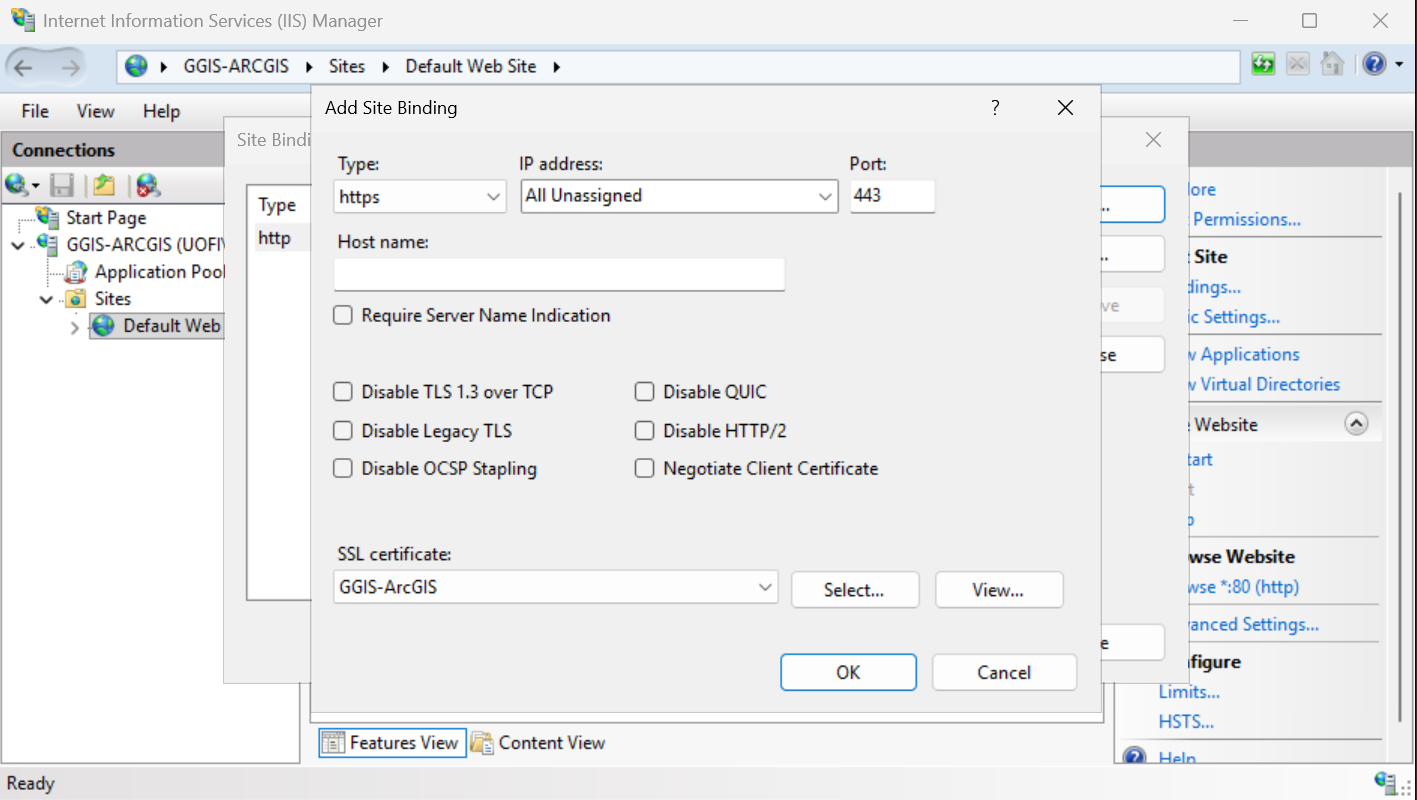Click the dialog help question mark

(x=995, y=107)
